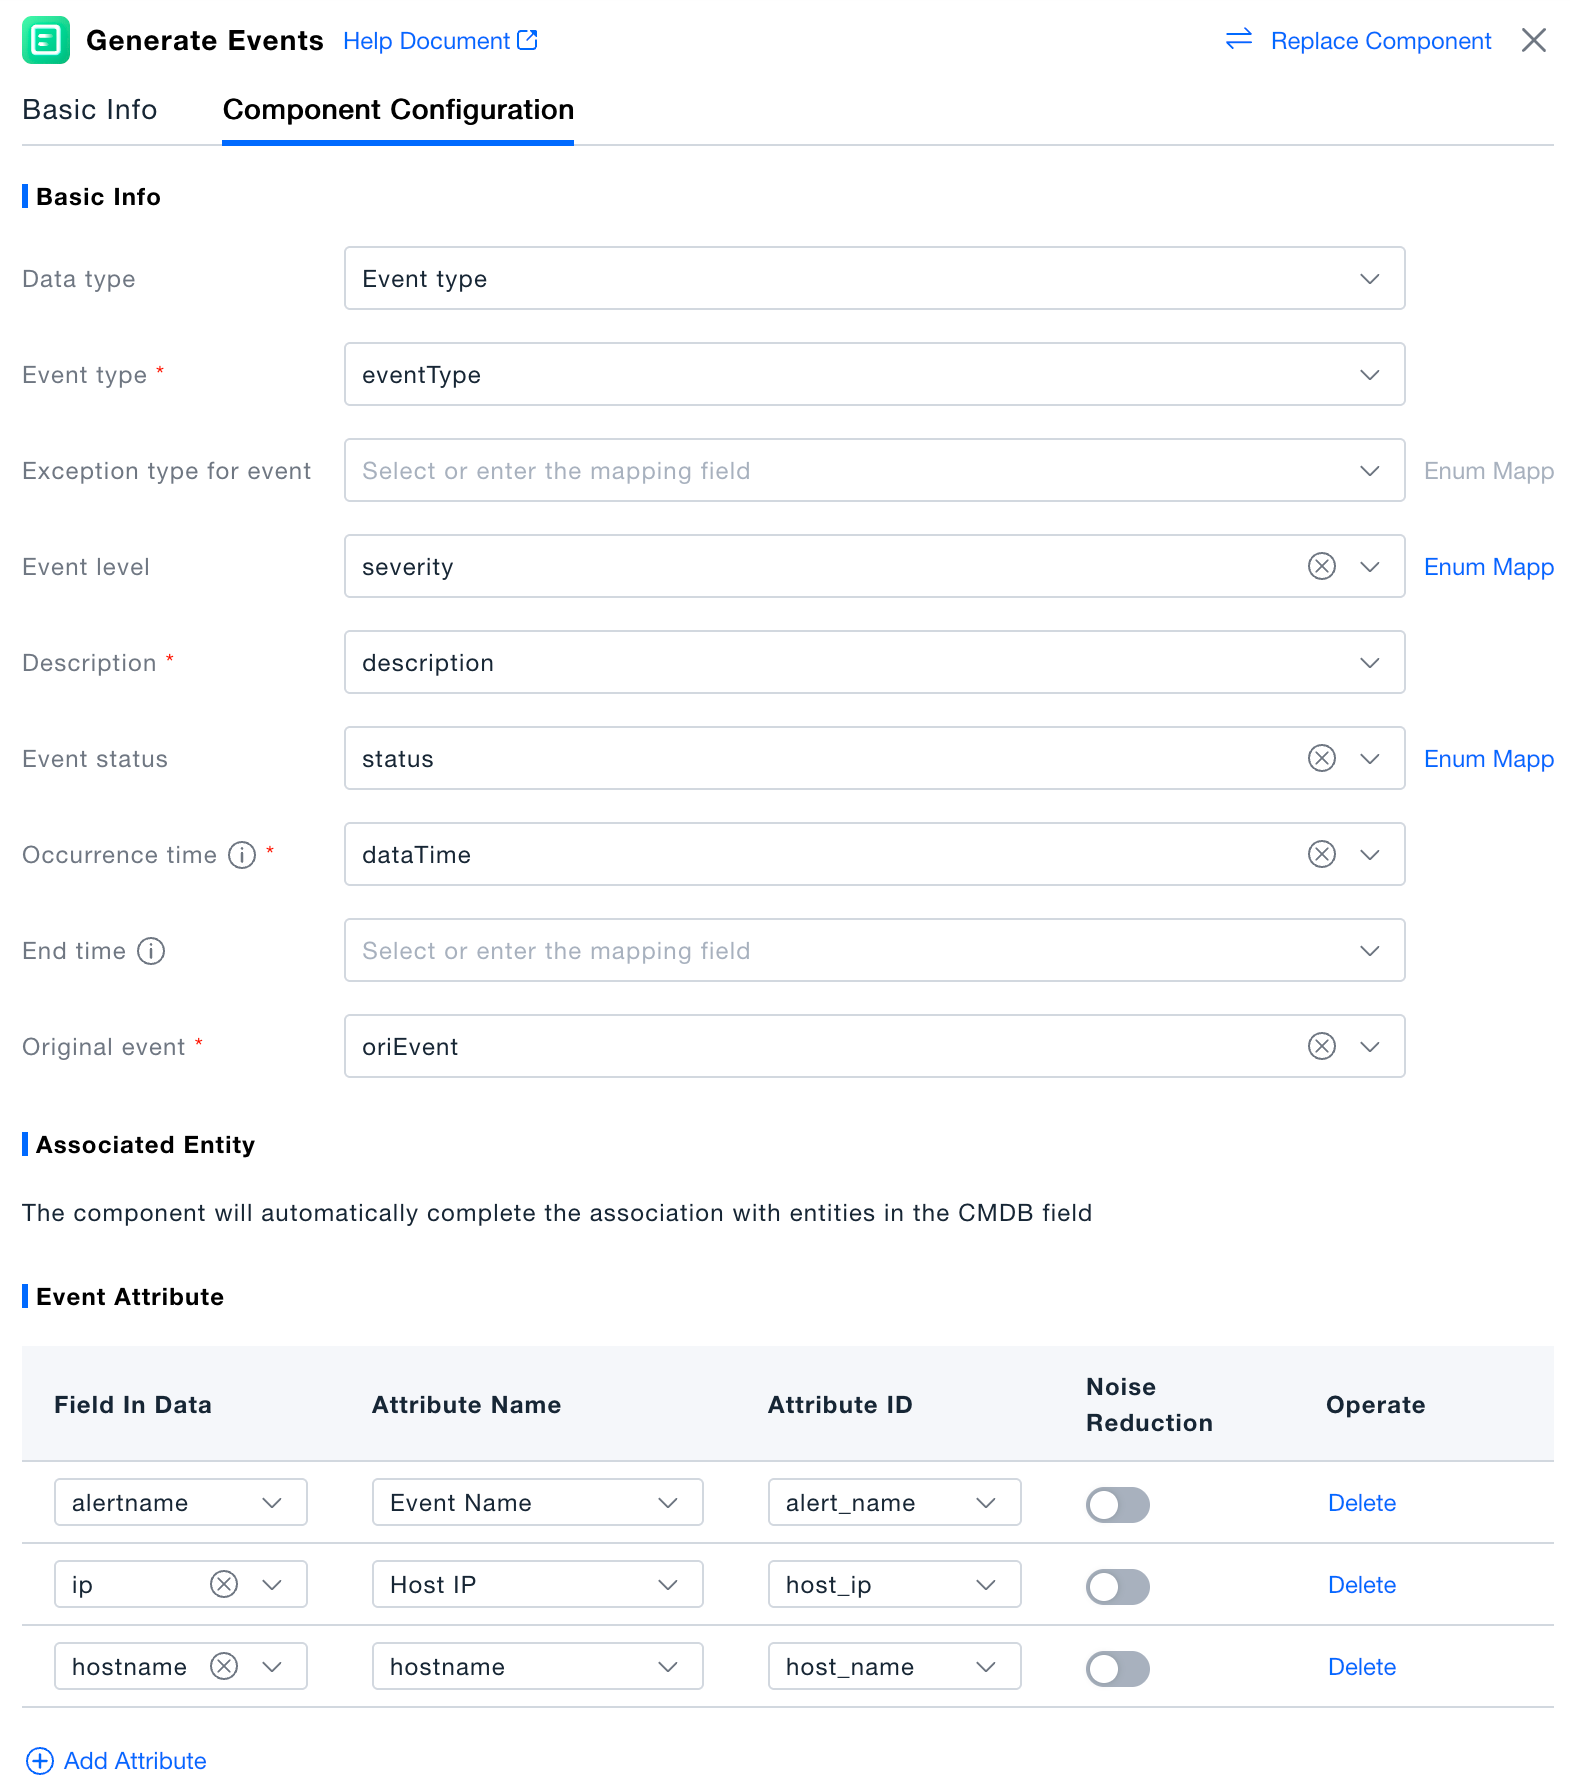Delete the hostname attribute row
1570x1790 pixels.
[x=1361, y=1667]
